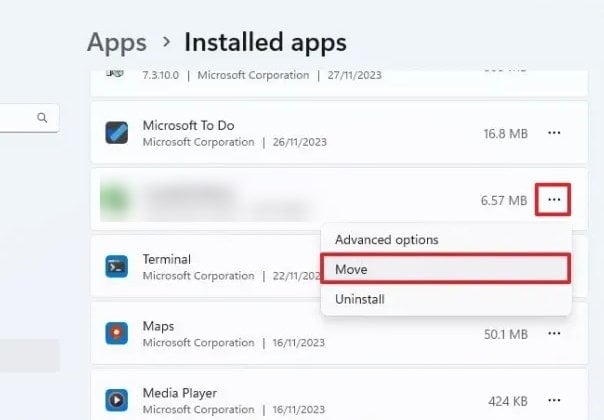Click the search magnifier icon
This screenshot has height=420, width=604.
click(x=42, y=118)
